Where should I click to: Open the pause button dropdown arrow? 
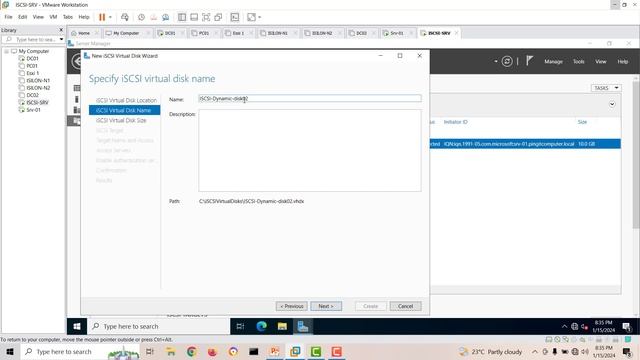[110, 17]
